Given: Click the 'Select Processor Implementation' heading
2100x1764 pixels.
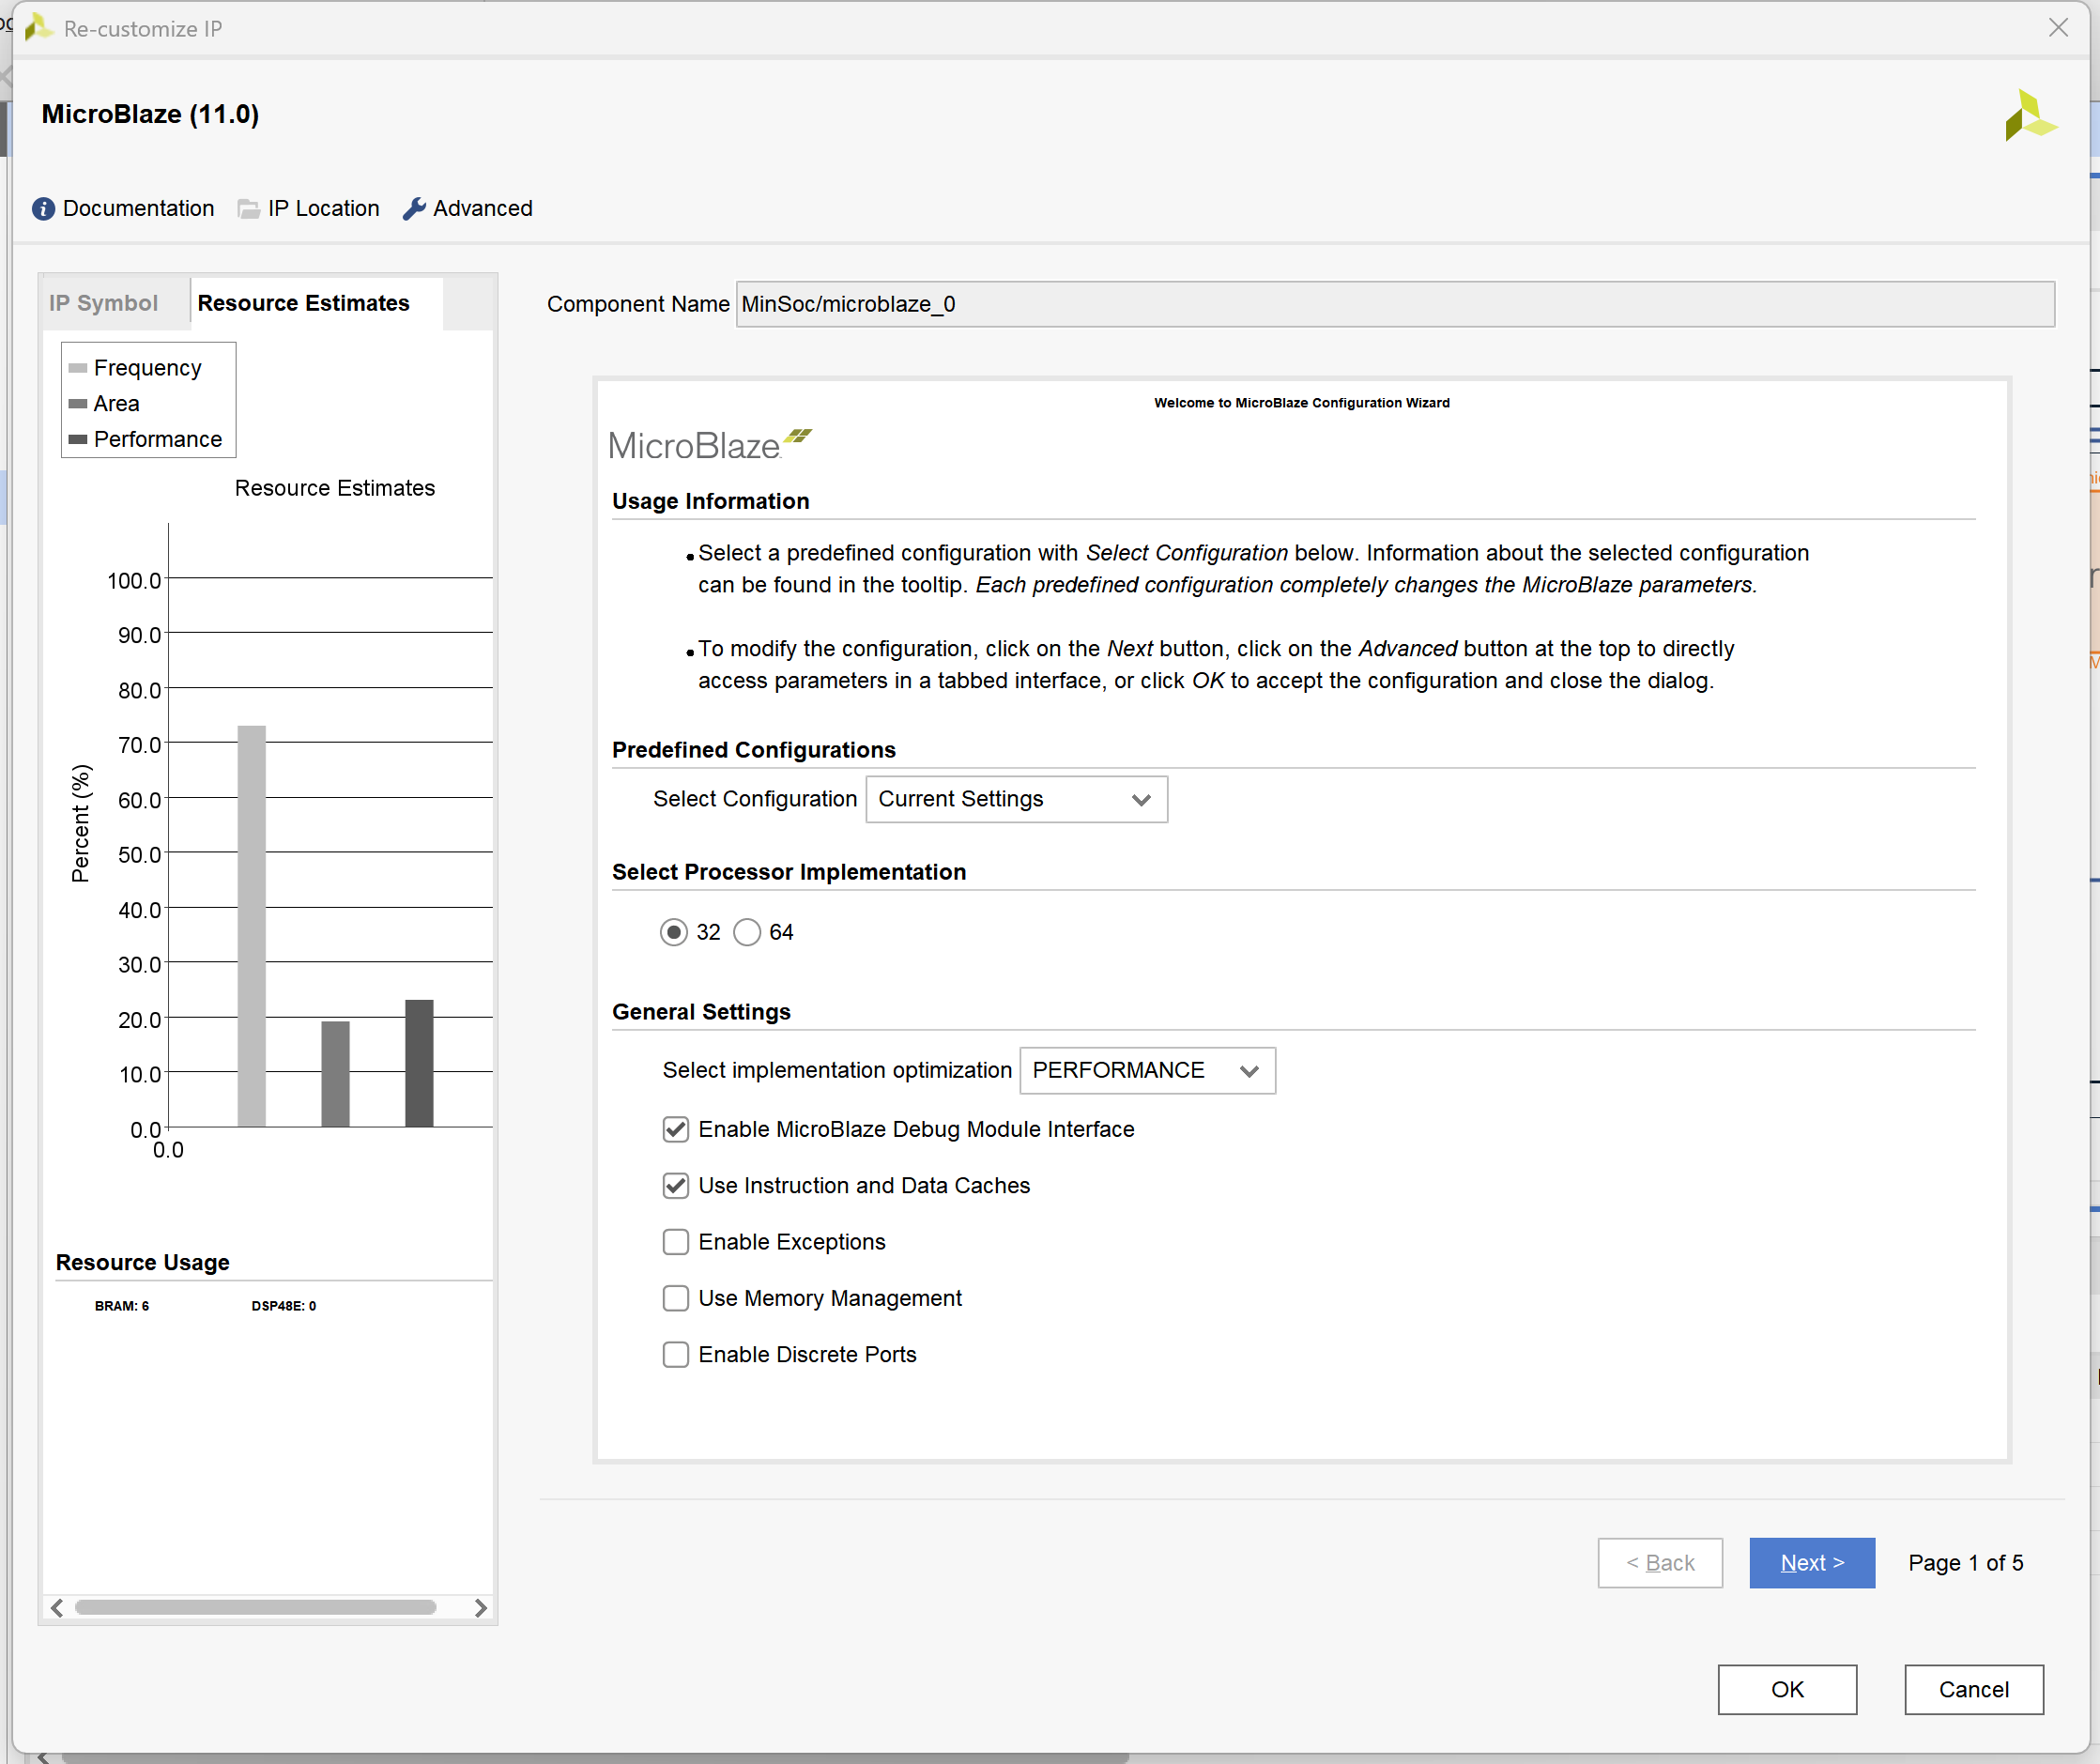Looking at the screenshot, I should (x=789, y=872).
